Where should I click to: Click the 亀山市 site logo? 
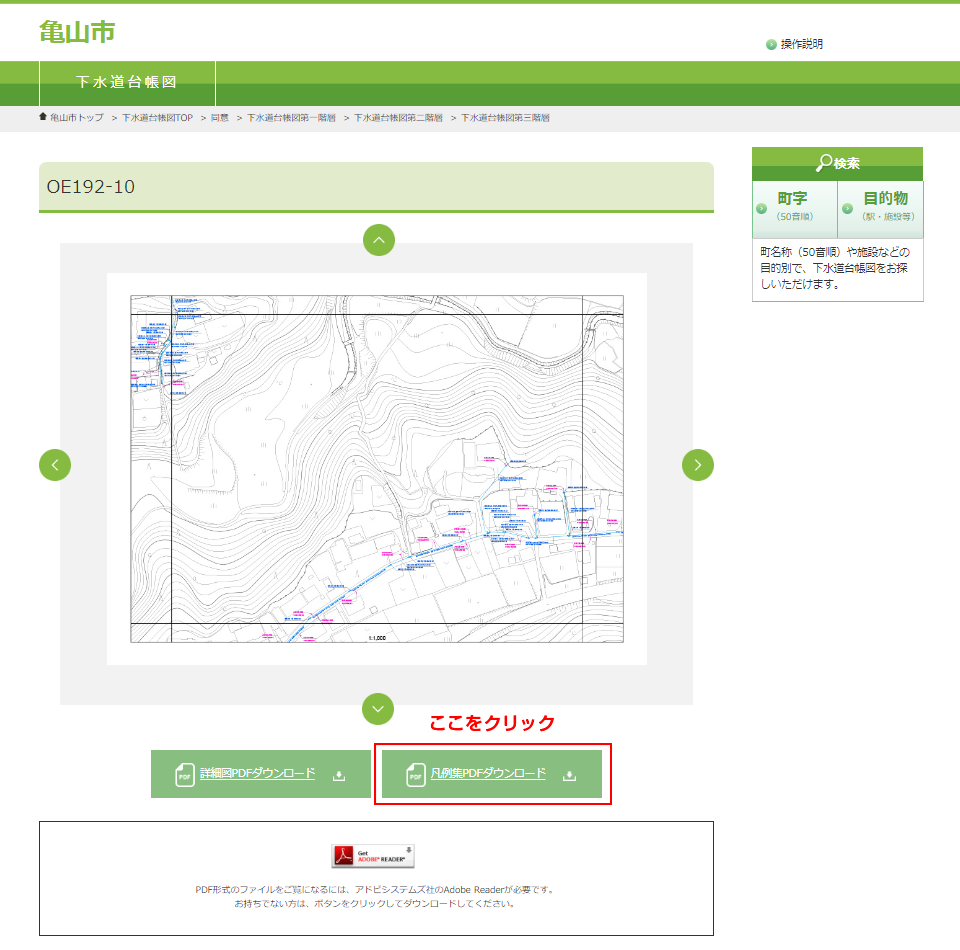(x=77, y=32)
